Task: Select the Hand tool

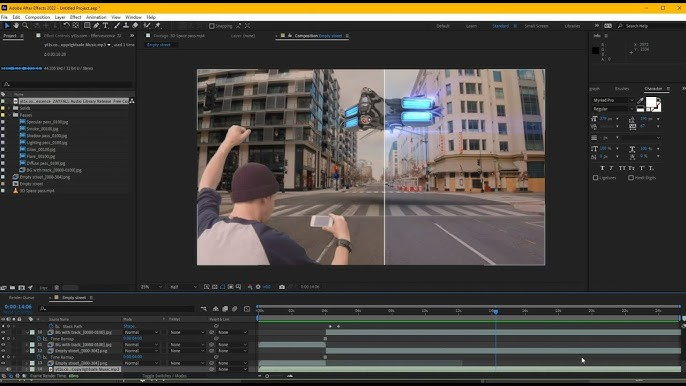Action: click(16, 26)
